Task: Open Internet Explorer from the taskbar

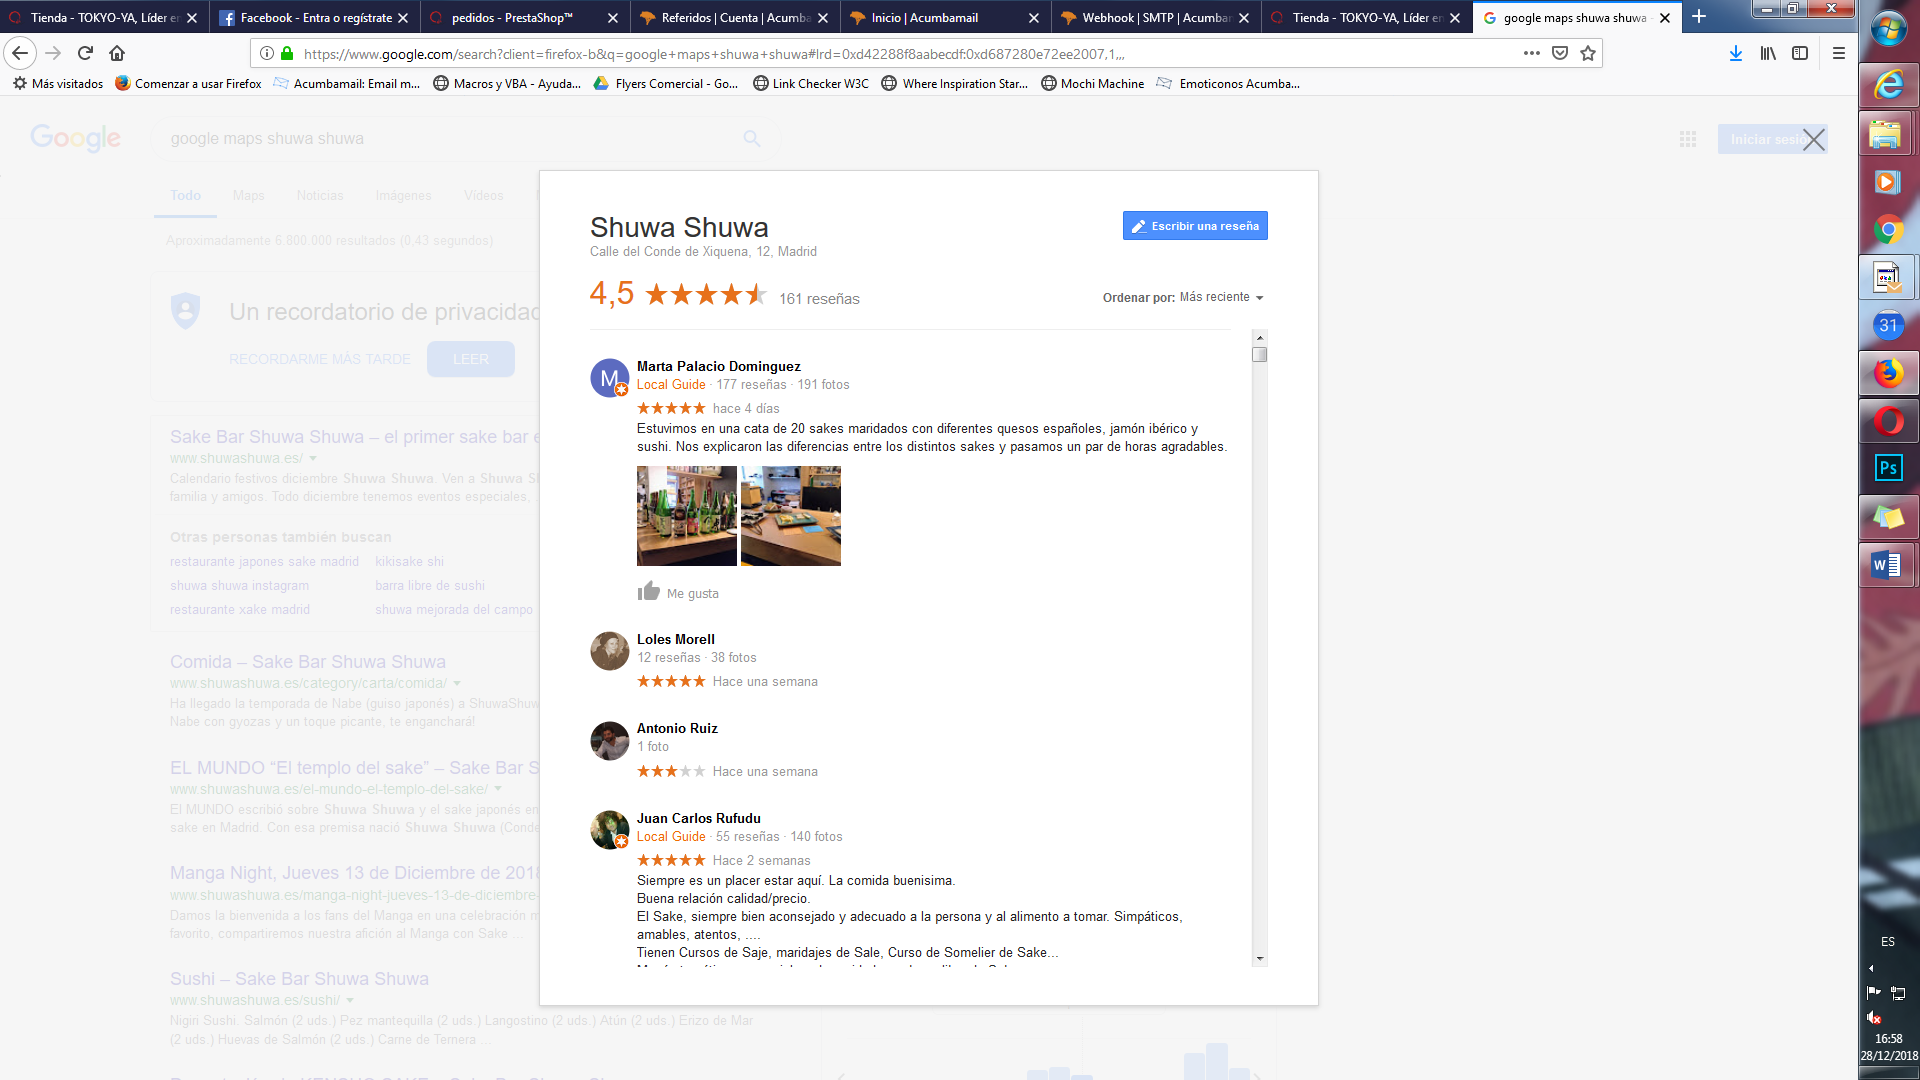Action: click(1888, 86)
